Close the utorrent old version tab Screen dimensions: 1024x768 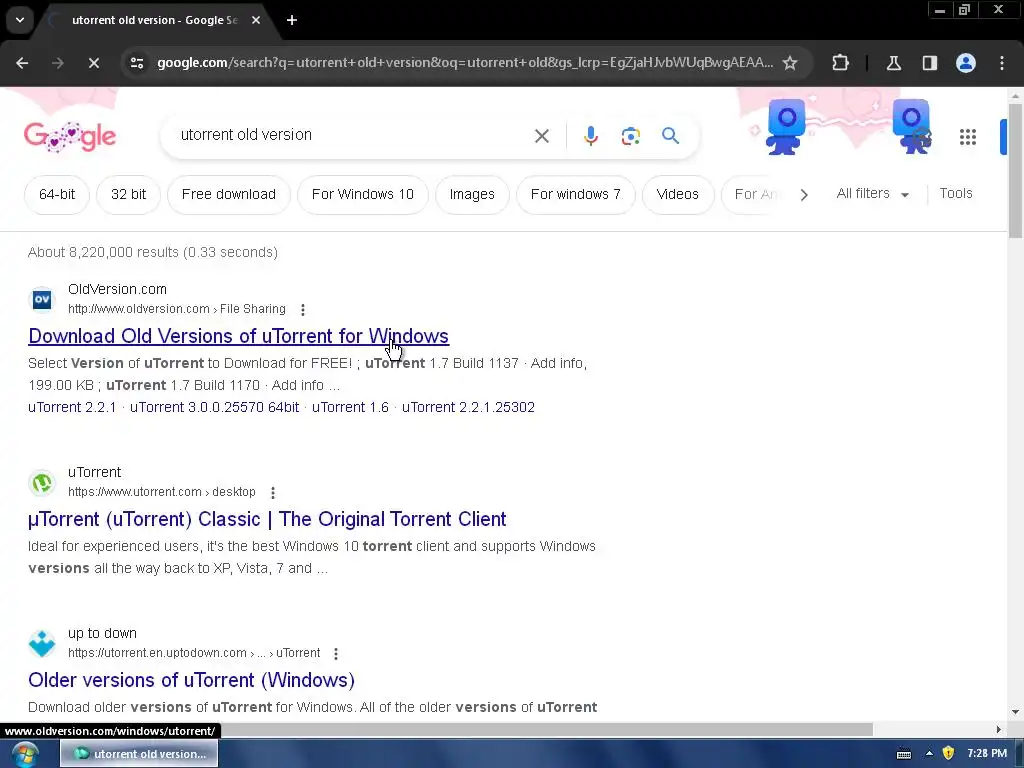(x=256, y=20)
